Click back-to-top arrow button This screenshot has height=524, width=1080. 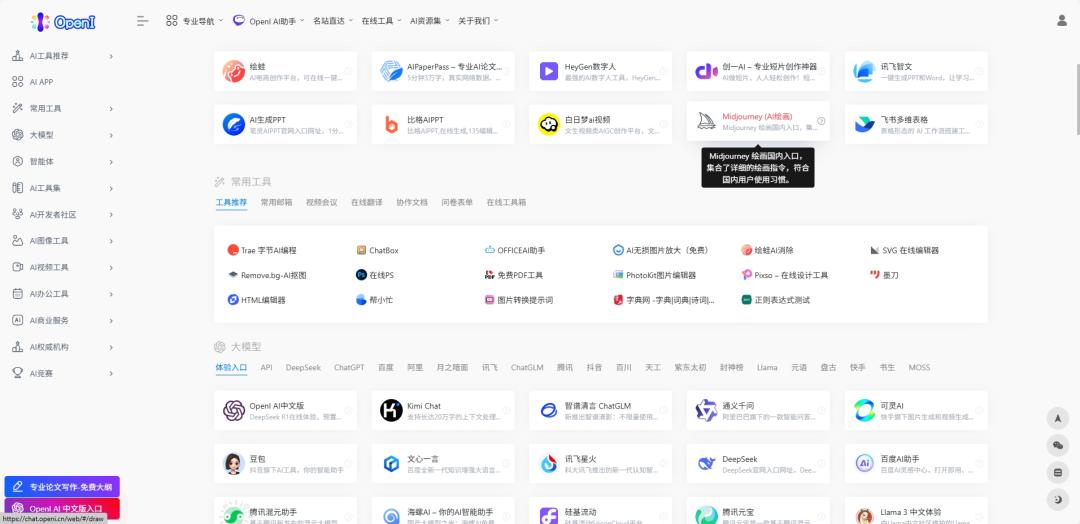click(1057, 418)
